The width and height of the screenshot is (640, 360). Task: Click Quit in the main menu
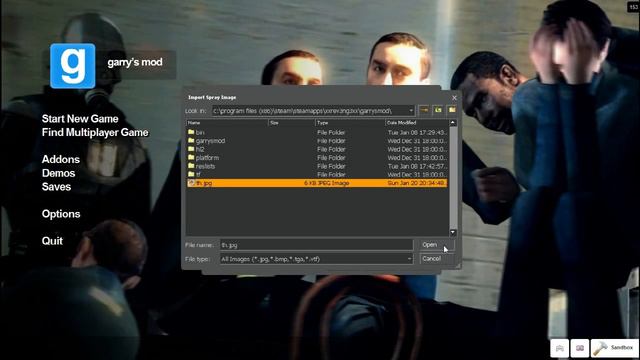pyautogui.click(x=52, y=241)
